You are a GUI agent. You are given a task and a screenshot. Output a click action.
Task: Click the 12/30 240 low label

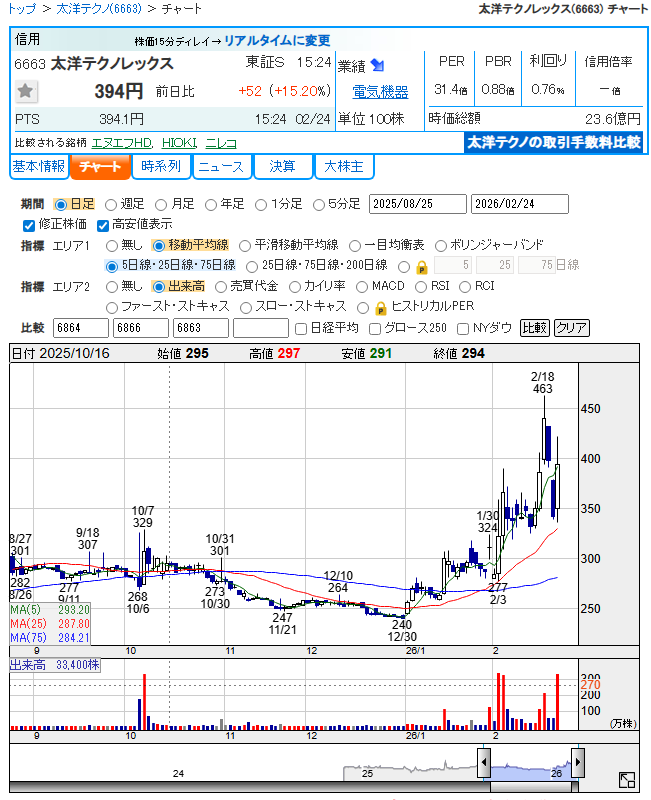pos(402,631)
